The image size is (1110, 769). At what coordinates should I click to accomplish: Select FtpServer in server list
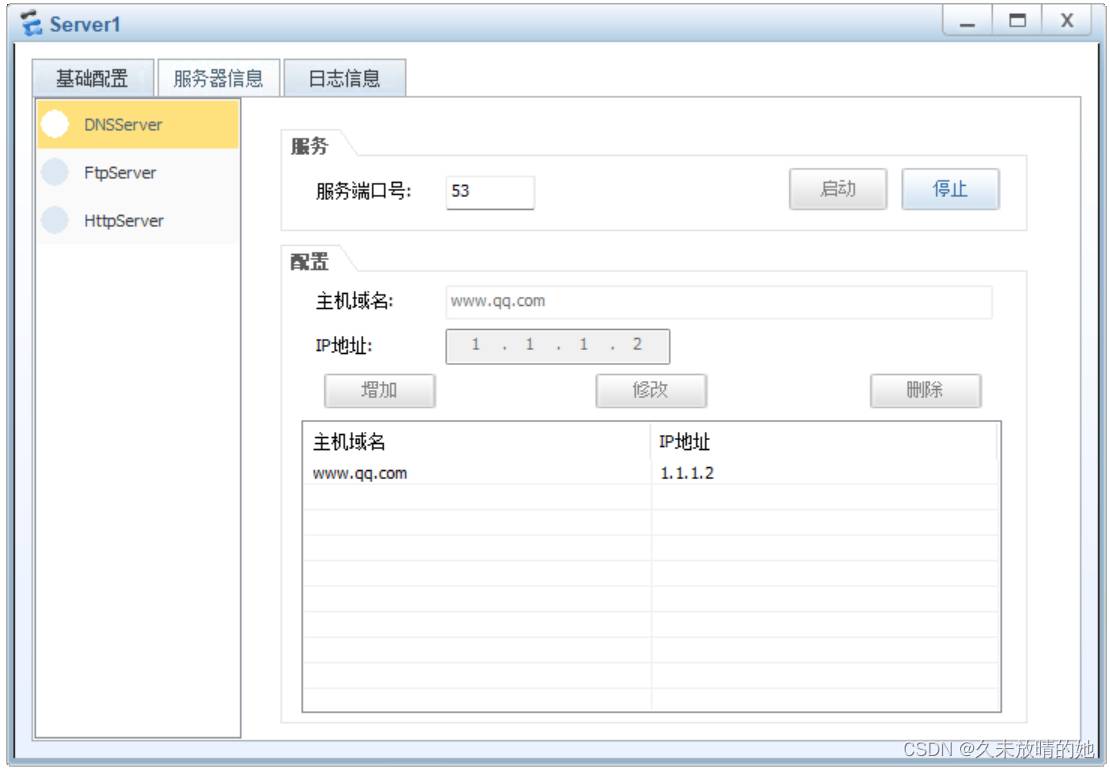[x=138, y=172]
